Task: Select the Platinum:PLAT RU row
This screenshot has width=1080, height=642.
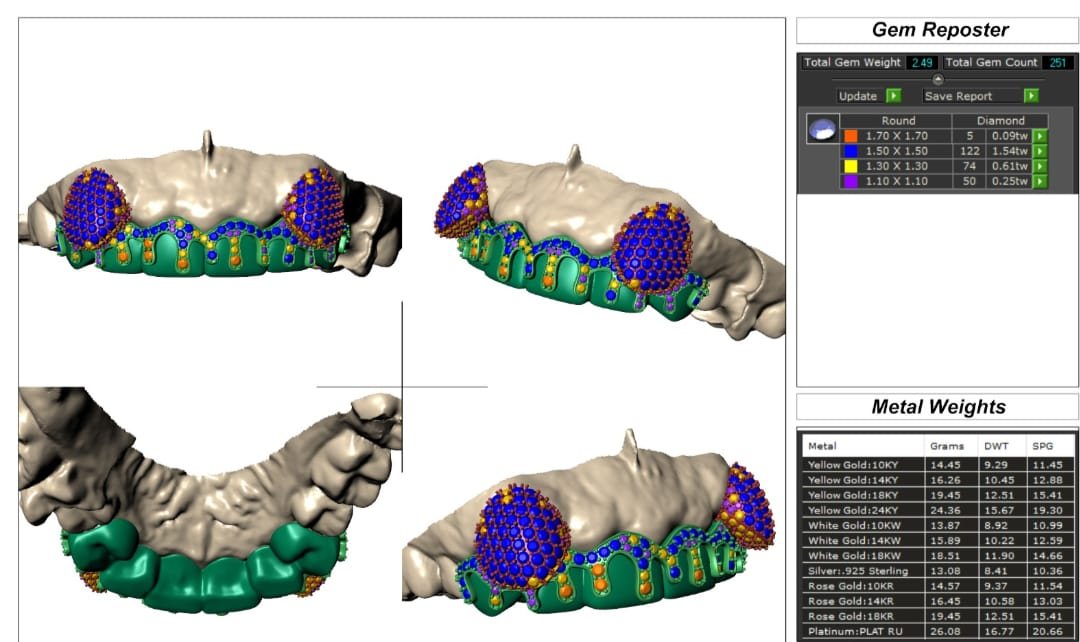Action: (x=938, y=632)
